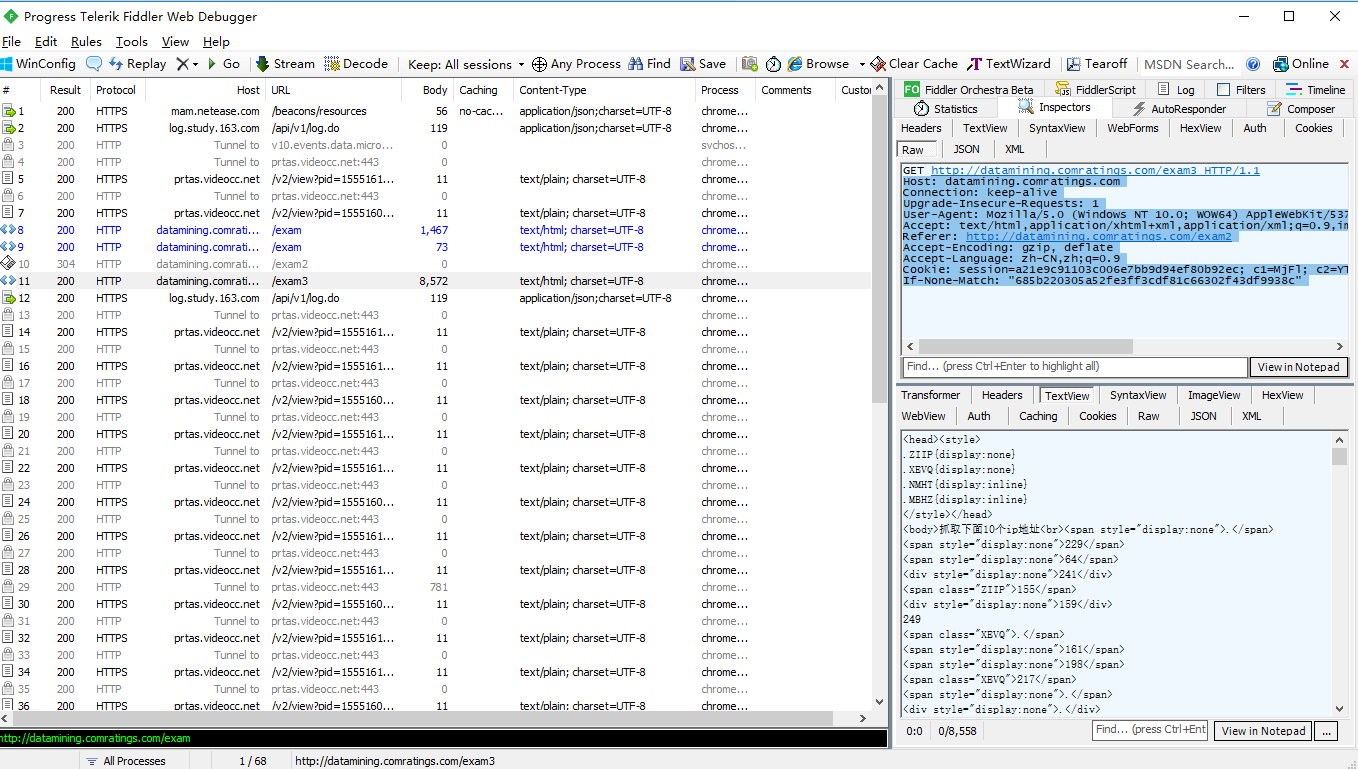Close the toolbar with the red X

(1342, 64)
